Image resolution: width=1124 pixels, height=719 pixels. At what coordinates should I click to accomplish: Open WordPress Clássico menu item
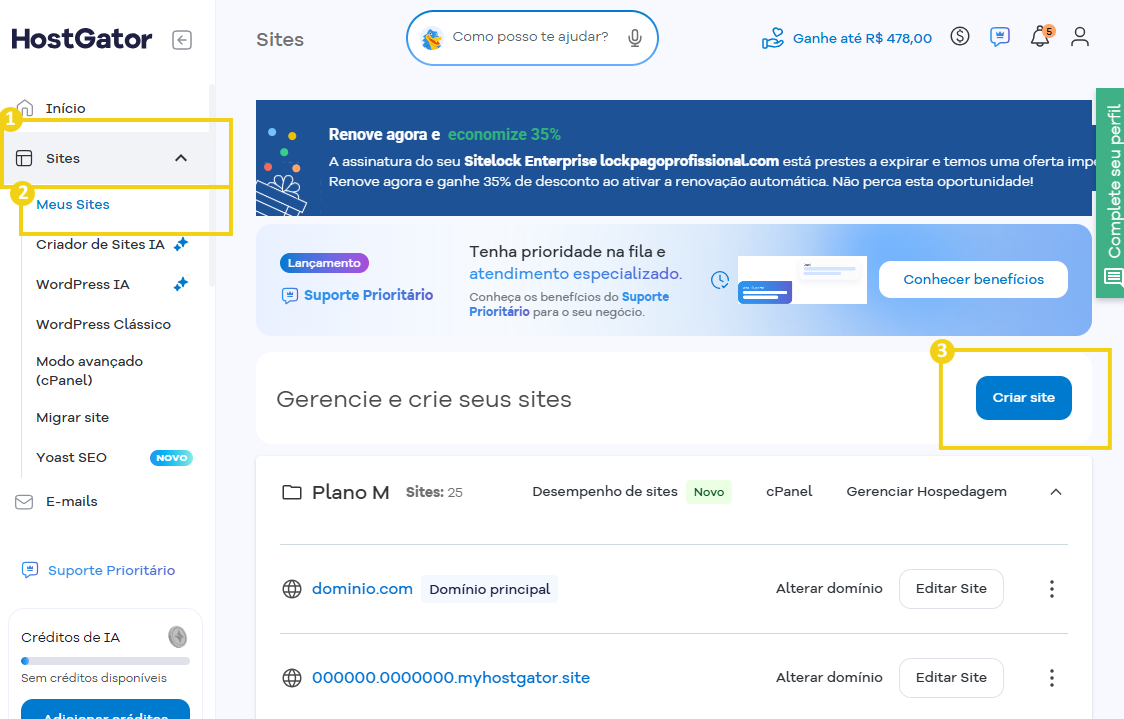(x=103, y=325)
